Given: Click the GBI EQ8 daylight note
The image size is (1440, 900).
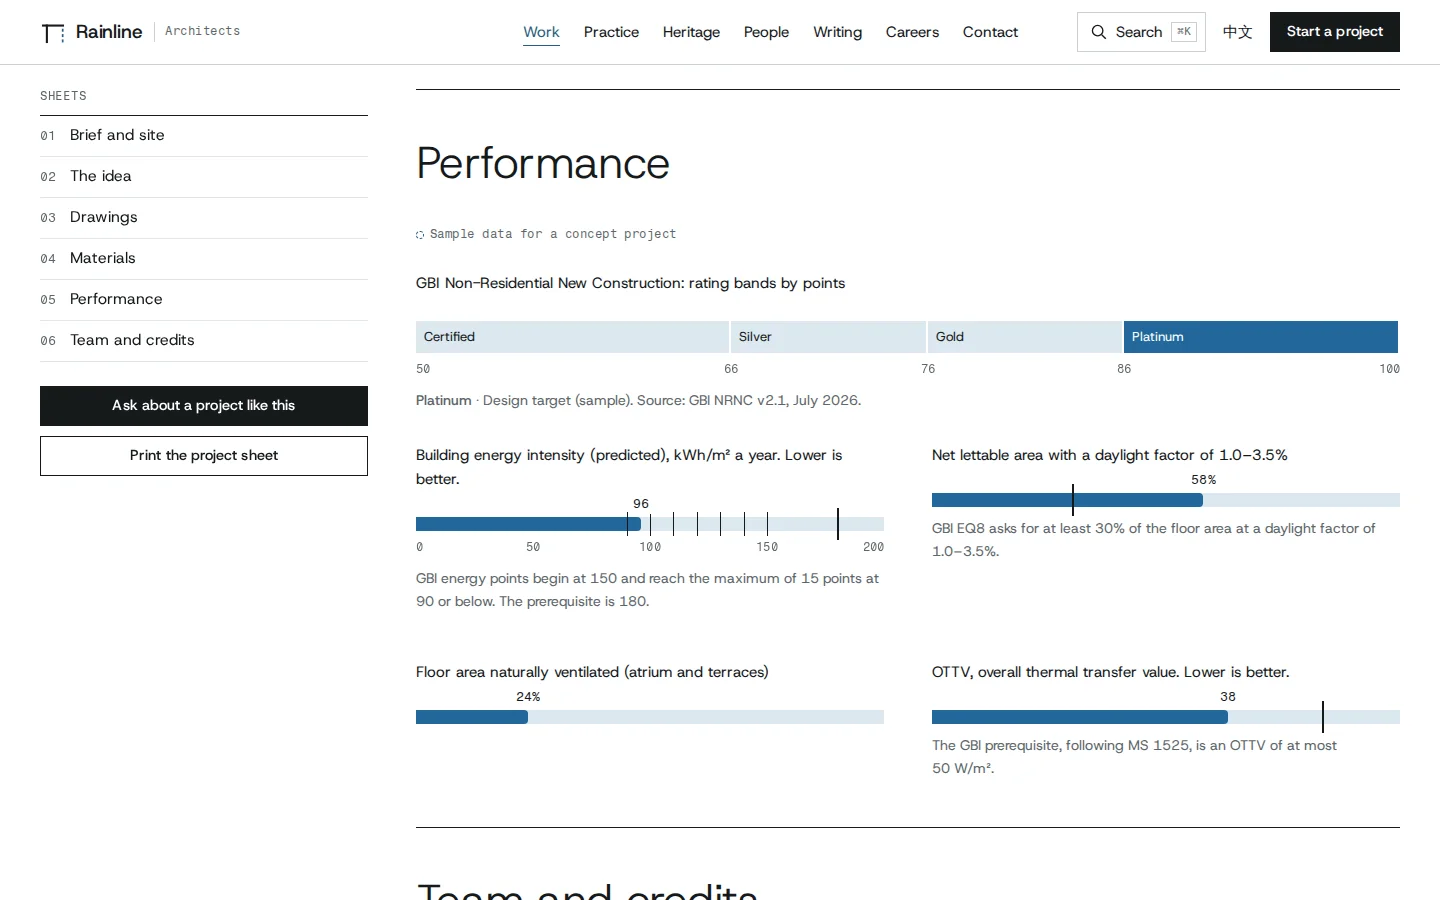Looking at the screenshot, I should pos(1153,540).
